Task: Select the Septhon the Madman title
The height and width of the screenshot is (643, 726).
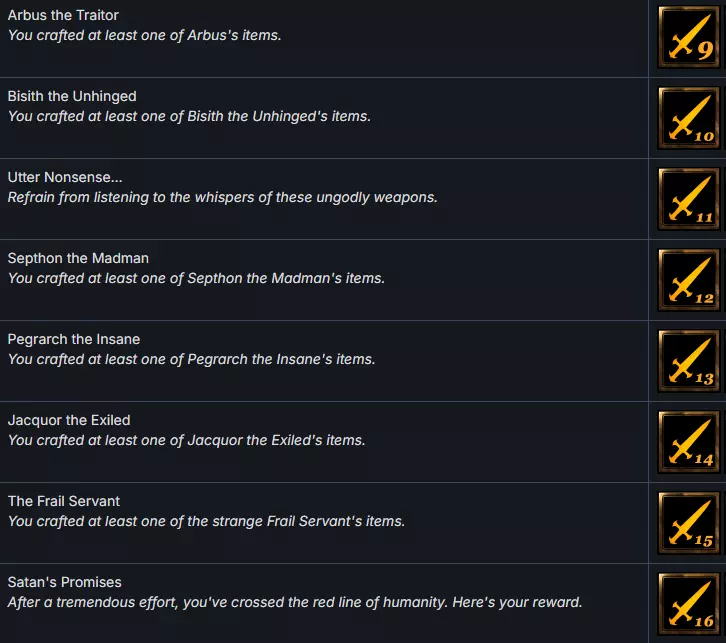Action: [x=78, y=258]
